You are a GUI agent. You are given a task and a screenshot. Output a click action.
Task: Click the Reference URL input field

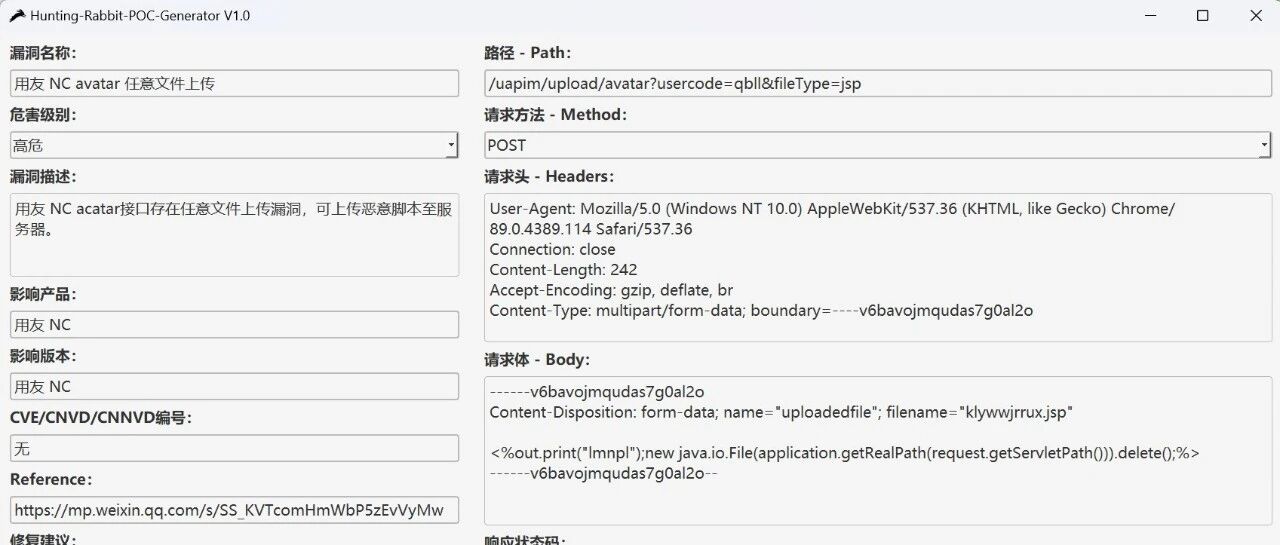(x=234, y=510)
